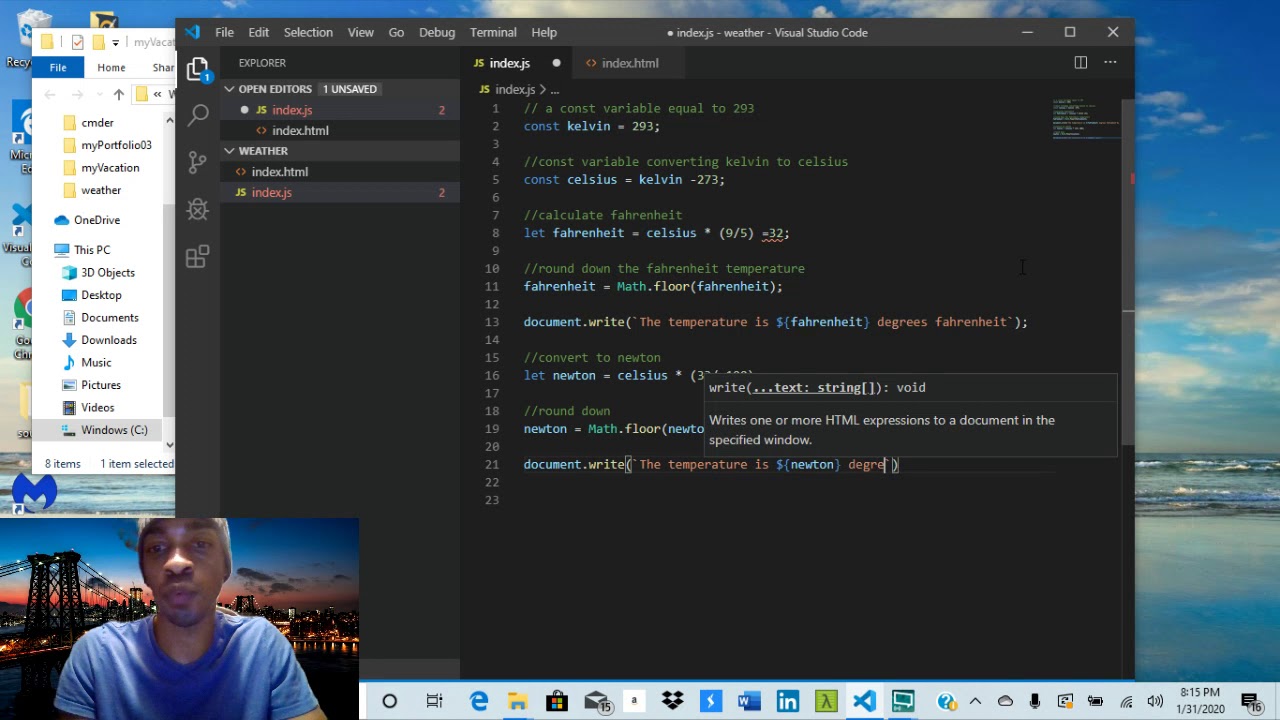Image resolution: width=1280 pixels, height=720 pixels.
Task: Switch to the index.html editor tab
Action: pos(629,63)
